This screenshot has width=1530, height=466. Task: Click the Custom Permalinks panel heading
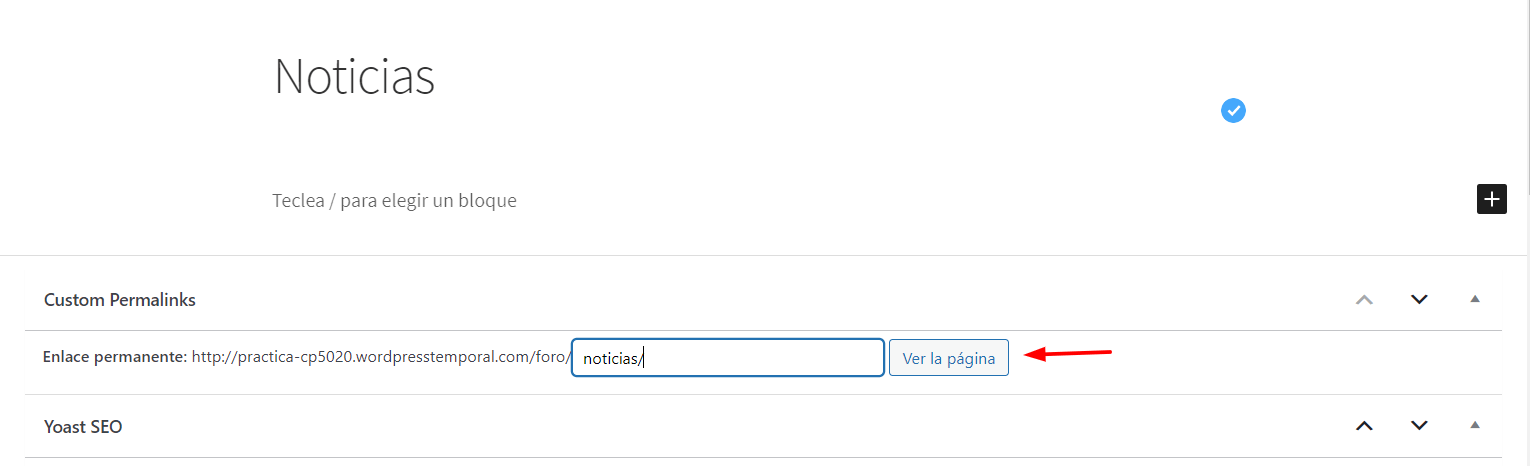coord(120,300)
